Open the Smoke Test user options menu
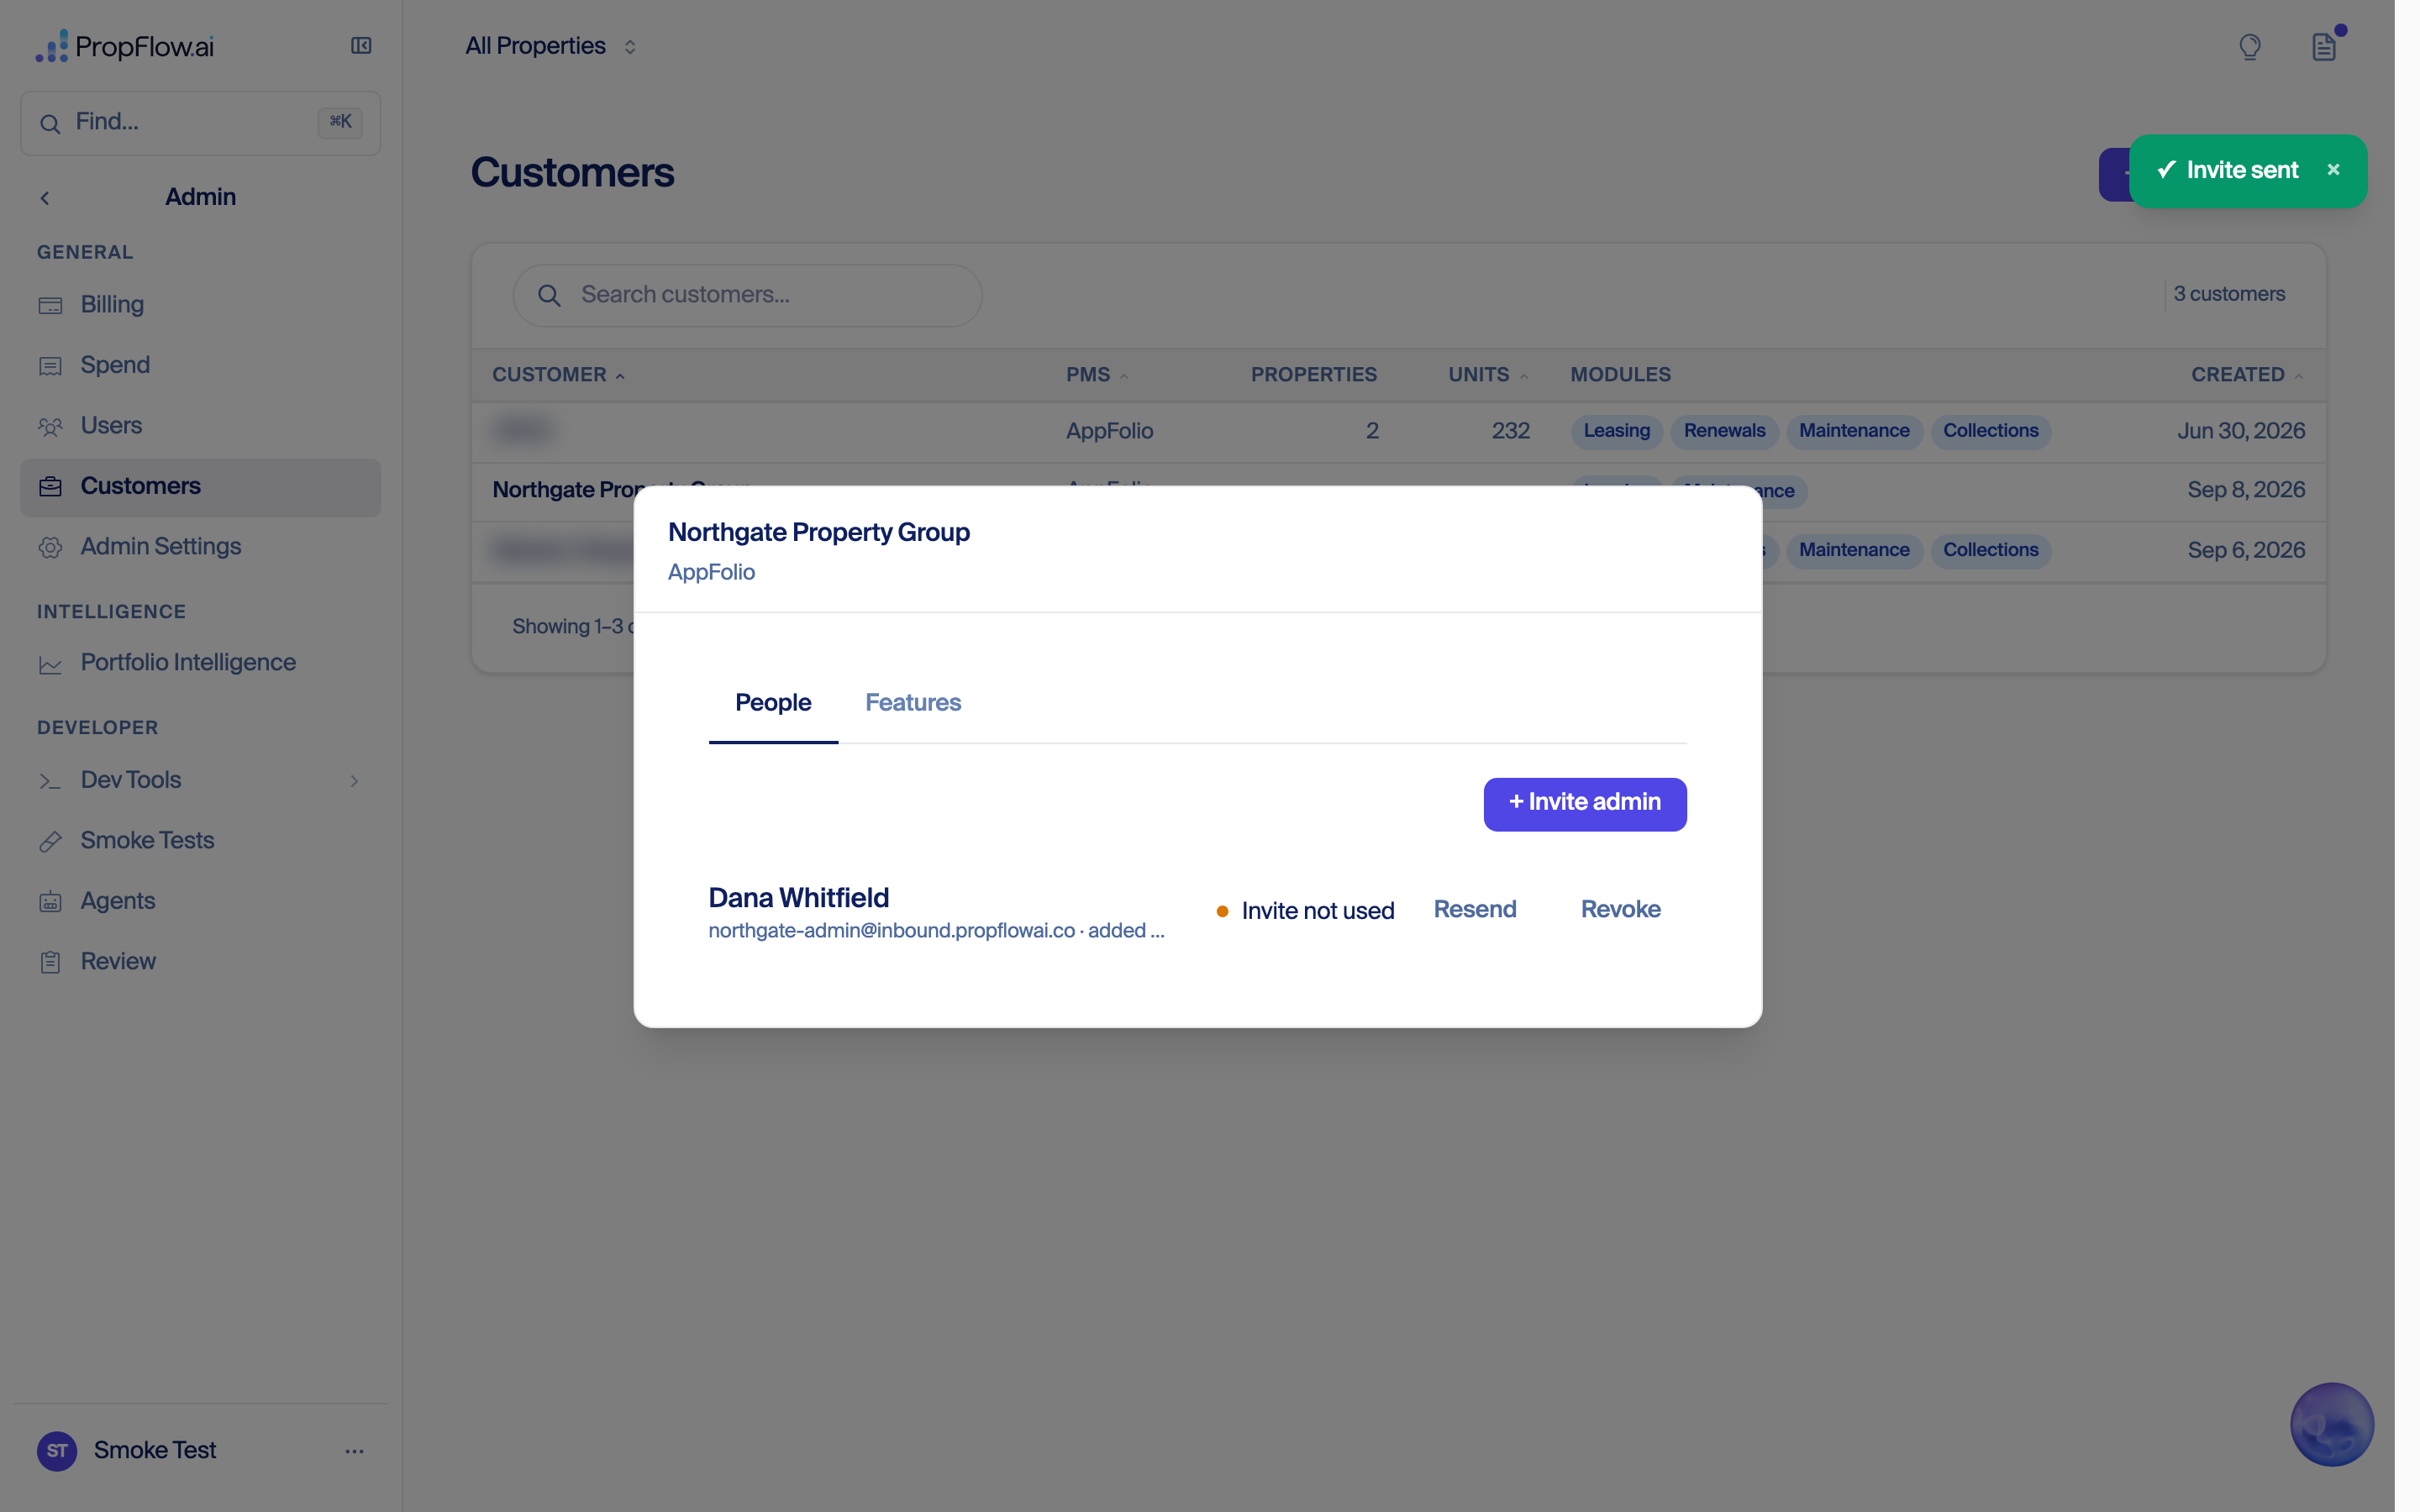Image resolution: width=2420 pixels, height=1512 pixels. tap(354, 1451)
